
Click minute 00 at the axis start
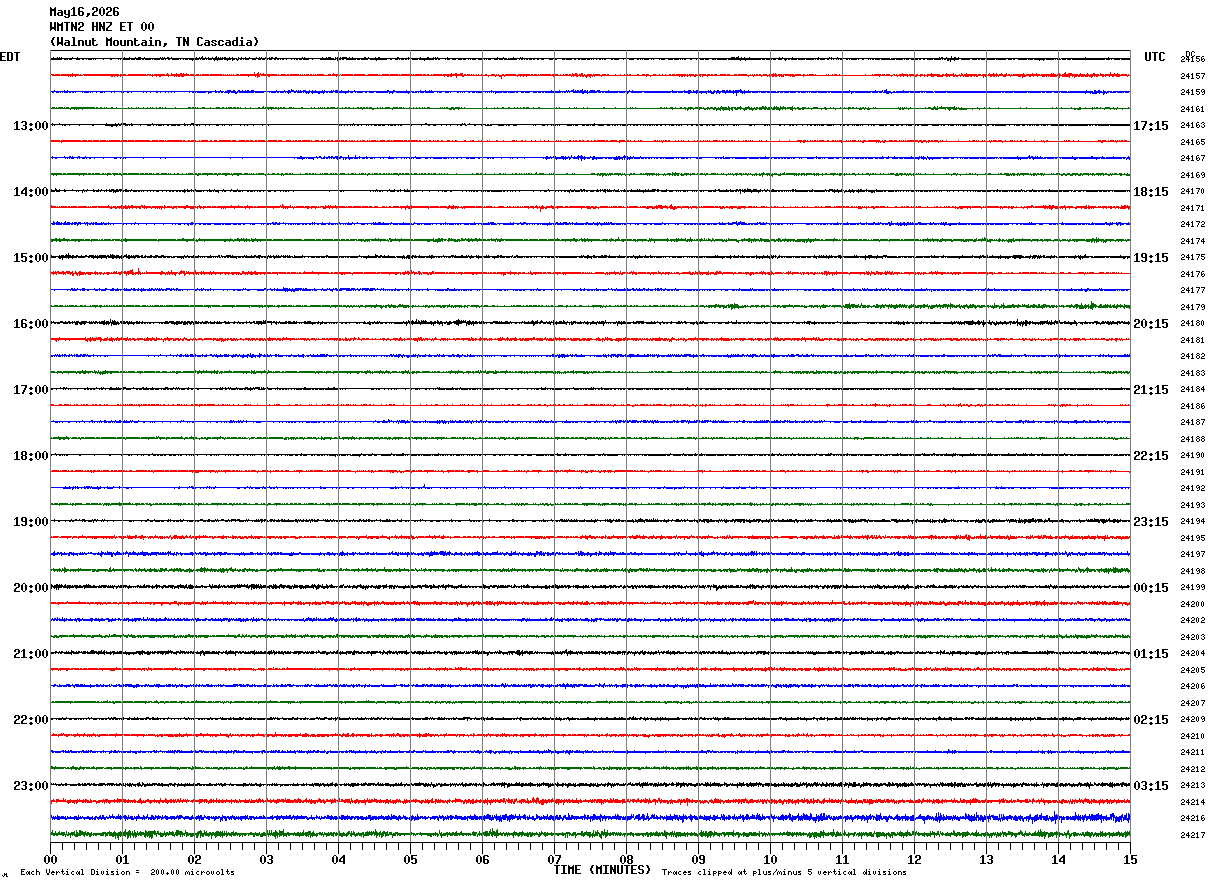click(x=50, y=860)
